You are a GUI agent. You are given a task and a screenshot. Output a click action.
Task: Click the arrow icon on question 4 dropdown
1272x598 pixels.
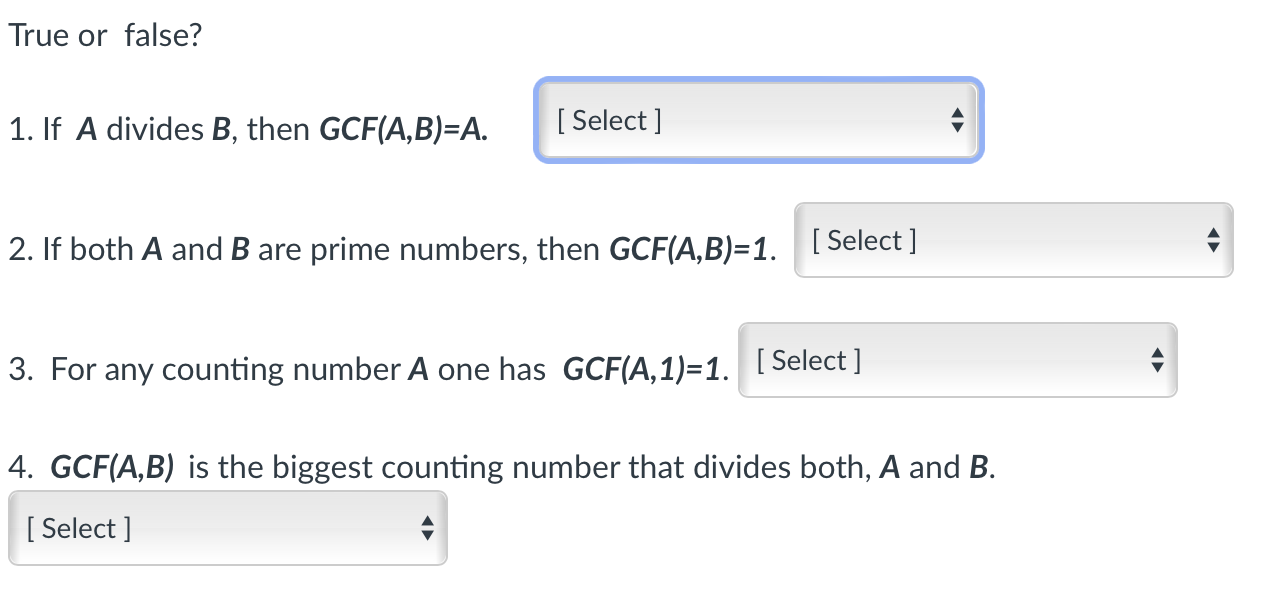pyautogui.click(x=426, y=528)
